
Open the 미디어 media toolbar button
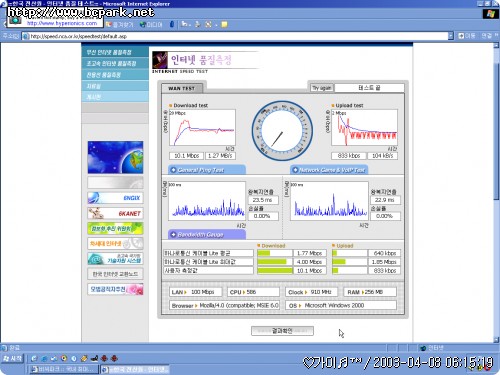[x=151, y=25]
